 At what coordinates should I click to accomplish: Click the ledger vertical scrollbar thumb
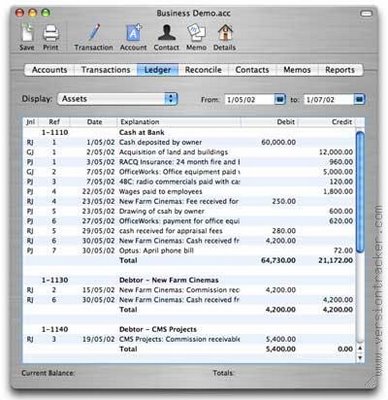[x=360, y=192]
